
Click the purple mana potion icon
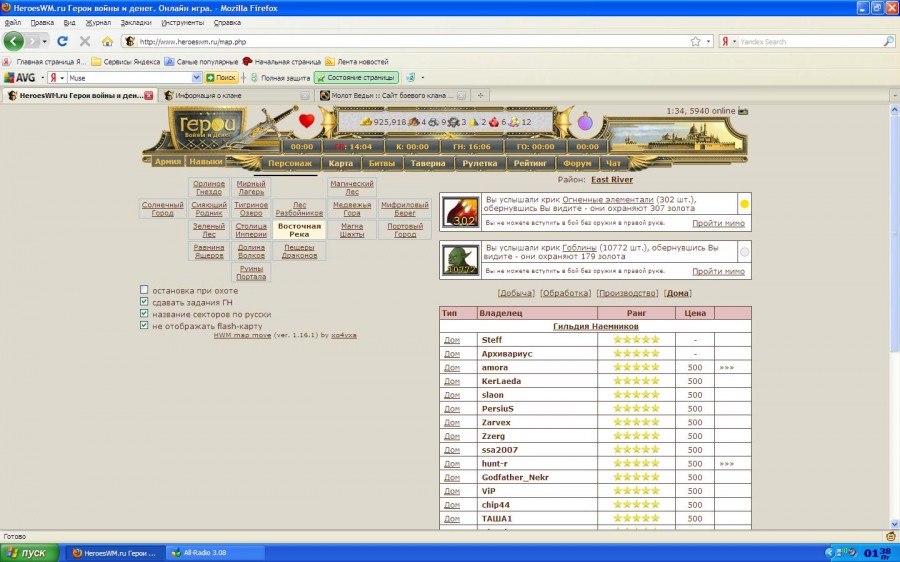[x=585, y=122]
